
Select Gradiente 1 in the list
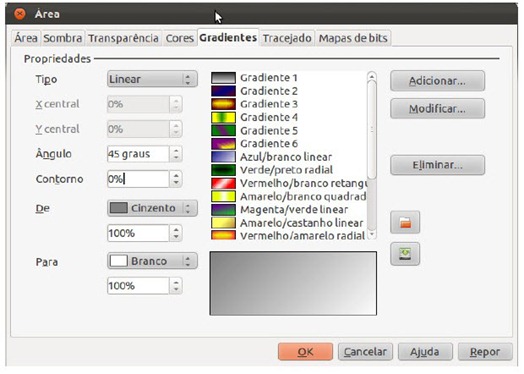pyautogui.click(x=289, y=78)
